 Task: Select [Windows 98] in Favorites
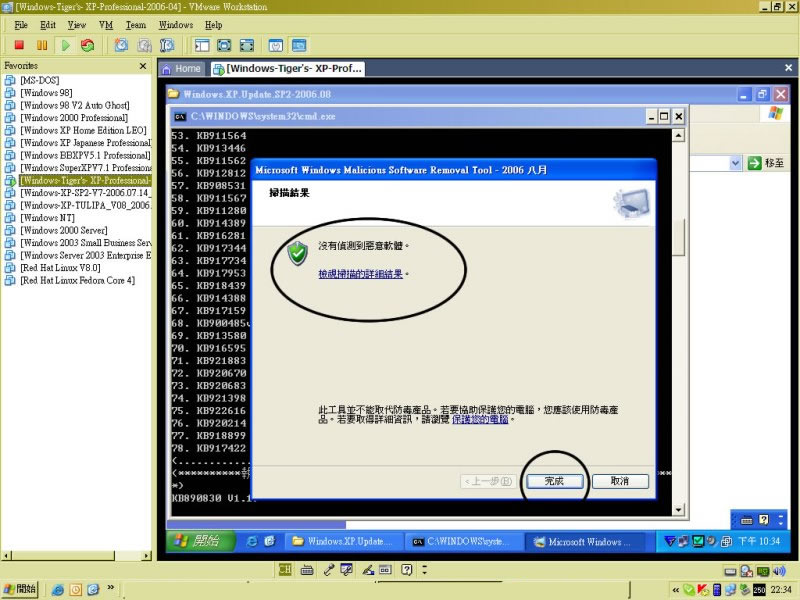(46, 93)
